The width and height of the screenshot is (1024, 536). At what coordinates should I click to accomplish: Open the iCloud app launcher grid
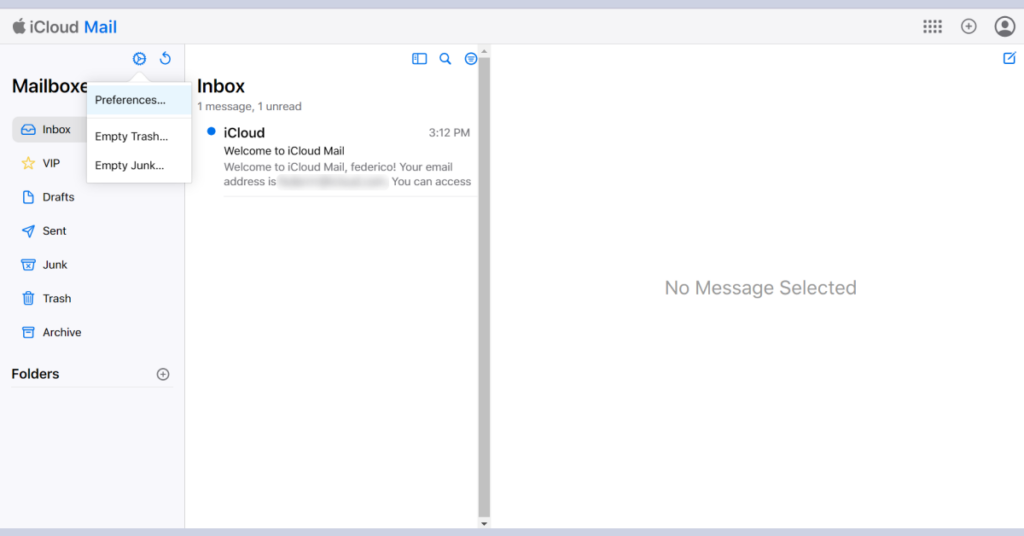click(x=932, y=27)
